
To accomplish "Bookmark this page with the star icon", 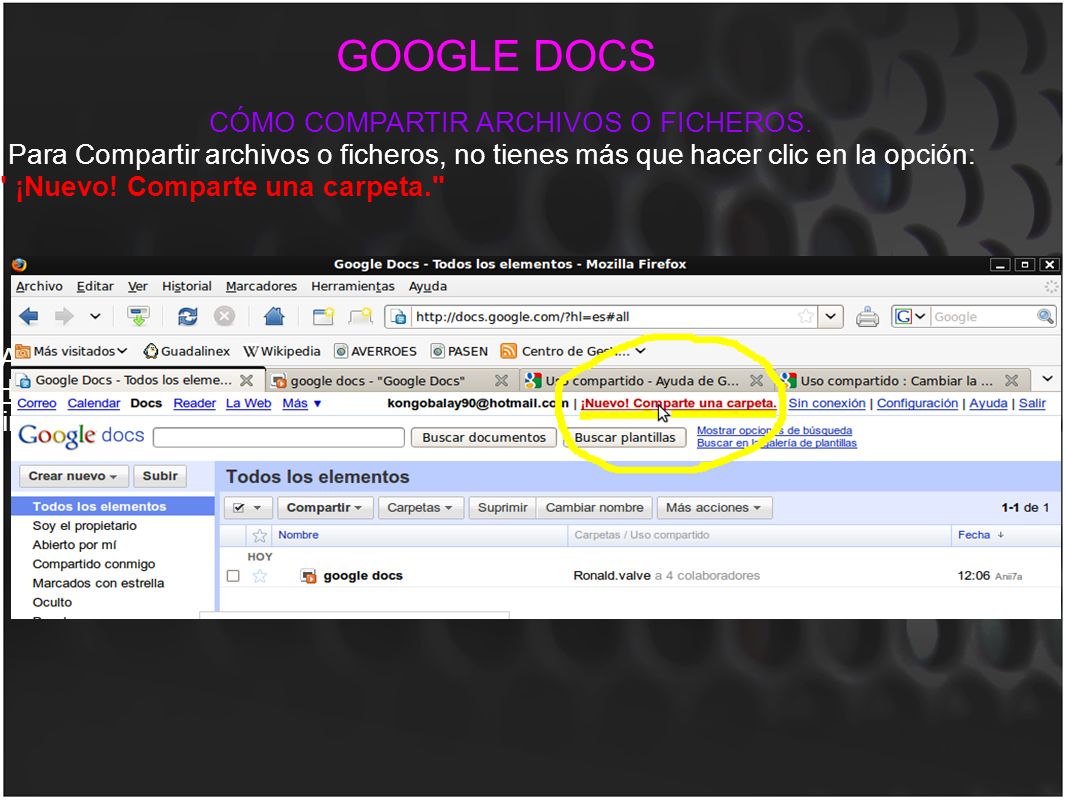I will point(806,317).
